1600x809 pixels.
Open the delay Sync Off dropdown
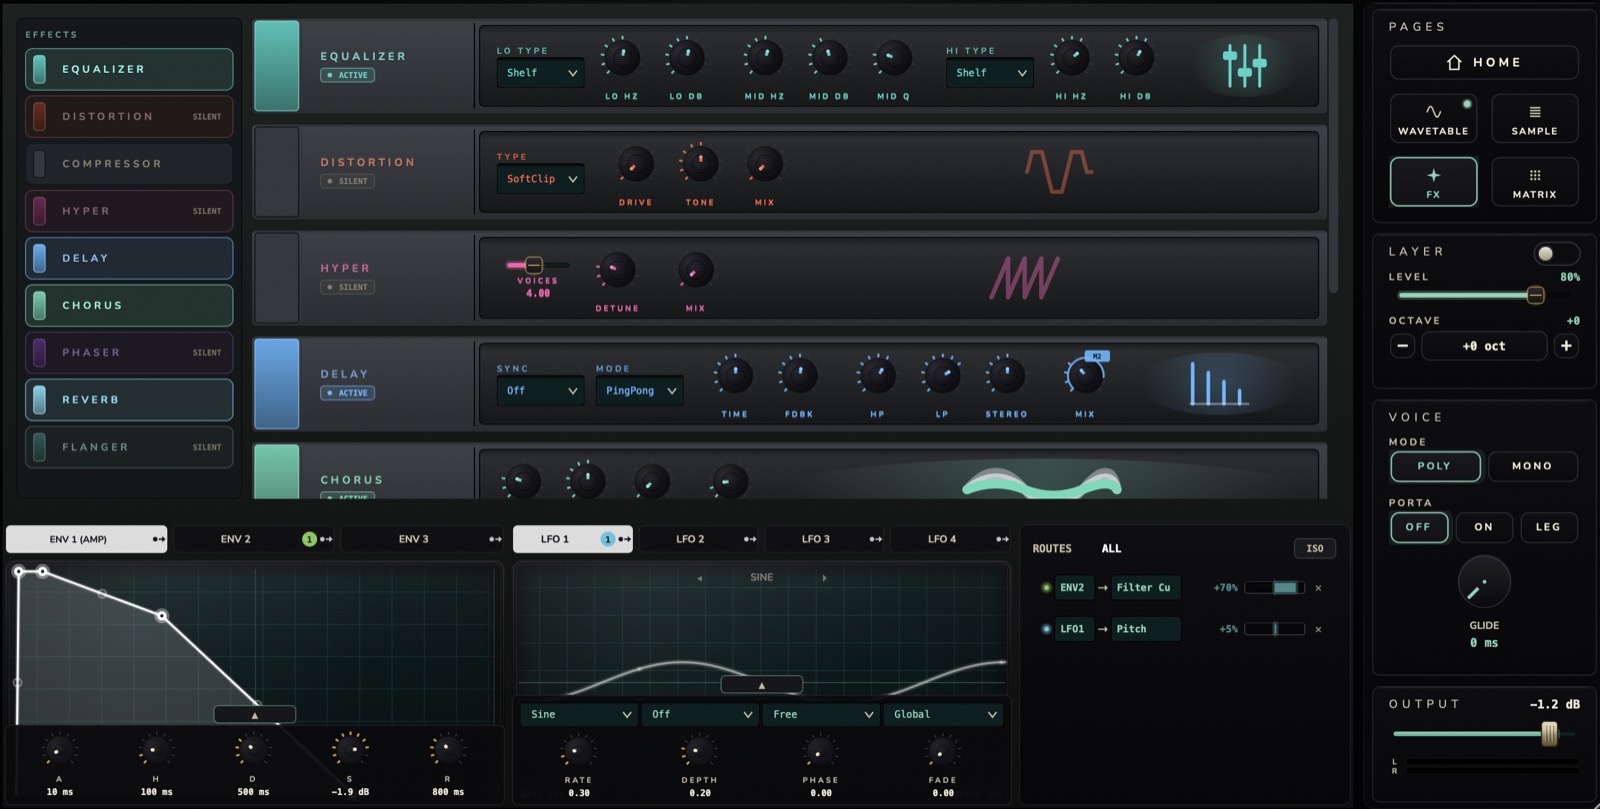point(540,391)
